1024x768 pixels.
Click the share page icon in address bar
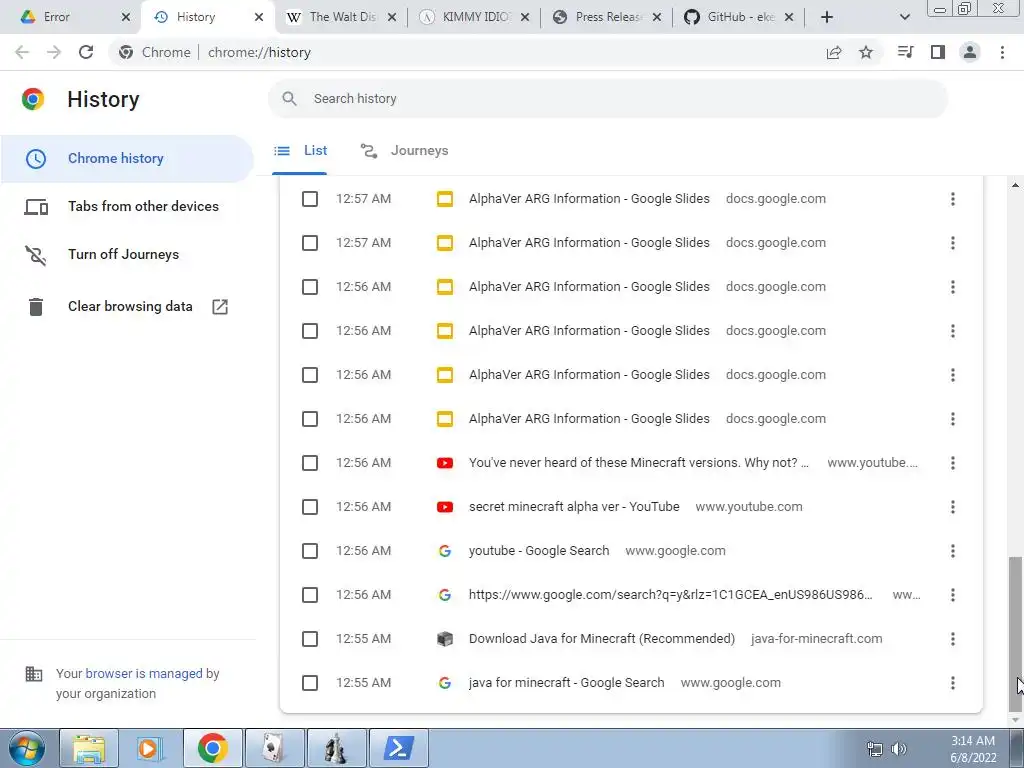coord(834,52)
